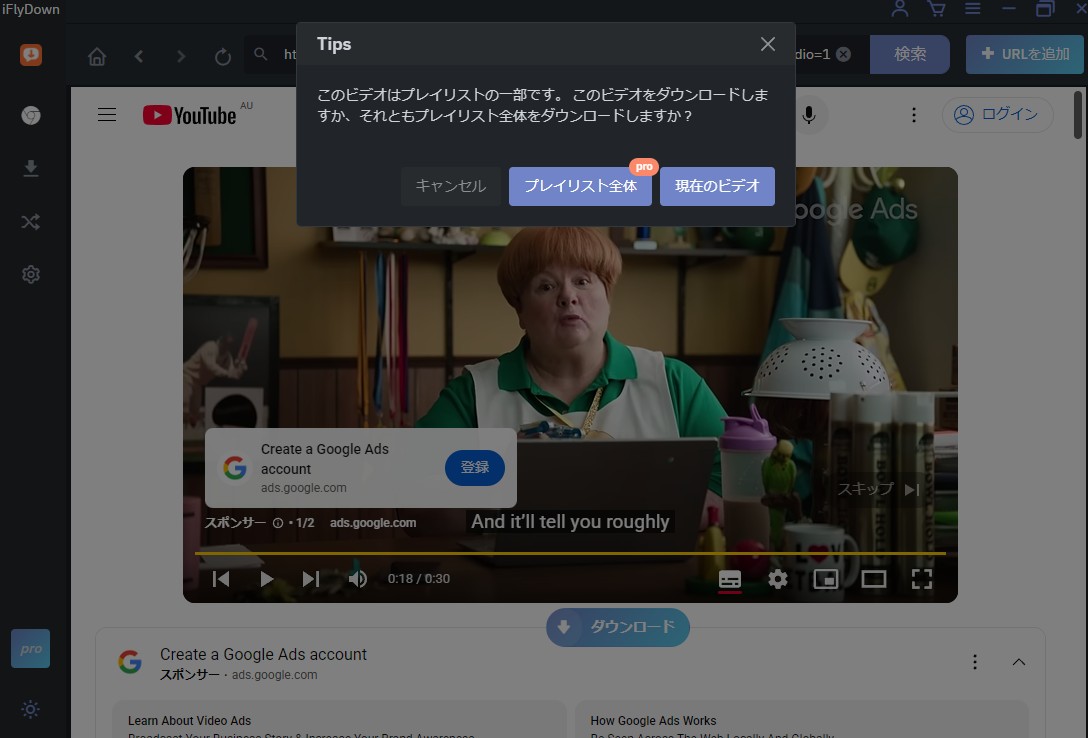Viewport: 1088px width, 738px height.
Task: Collapse the ad panel chevron
Action: [x=1018, y=662]
